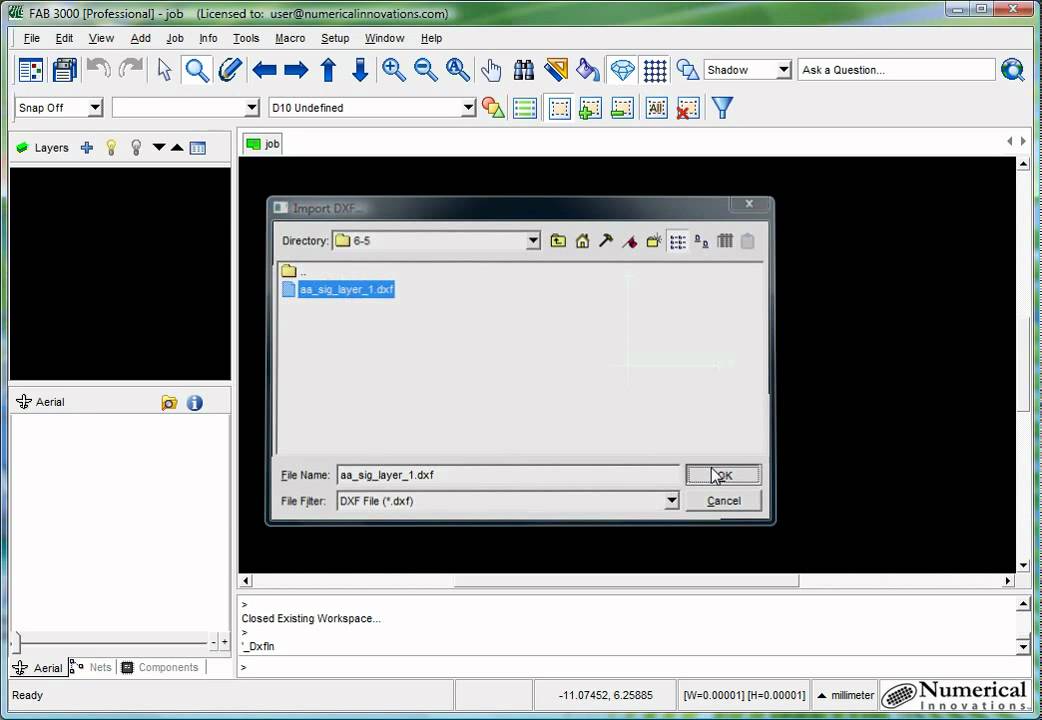The width and height of the screenshot is (1042, 720).
Task: Turn all layers on with lit bulb
Action: [111, 148]
